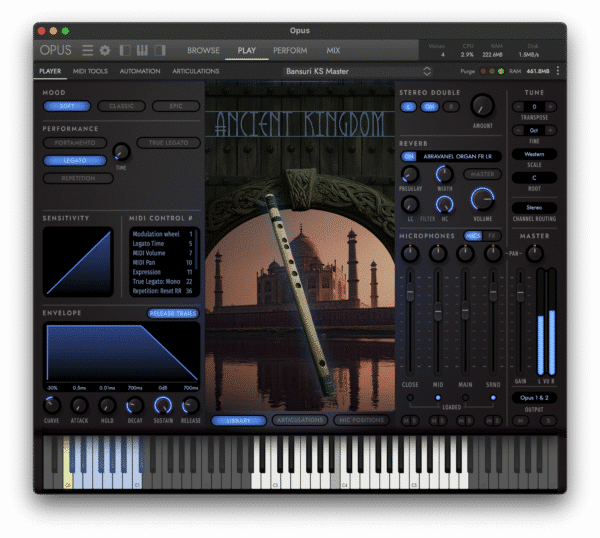Select the Epic mood

click(x=176, y=106)
